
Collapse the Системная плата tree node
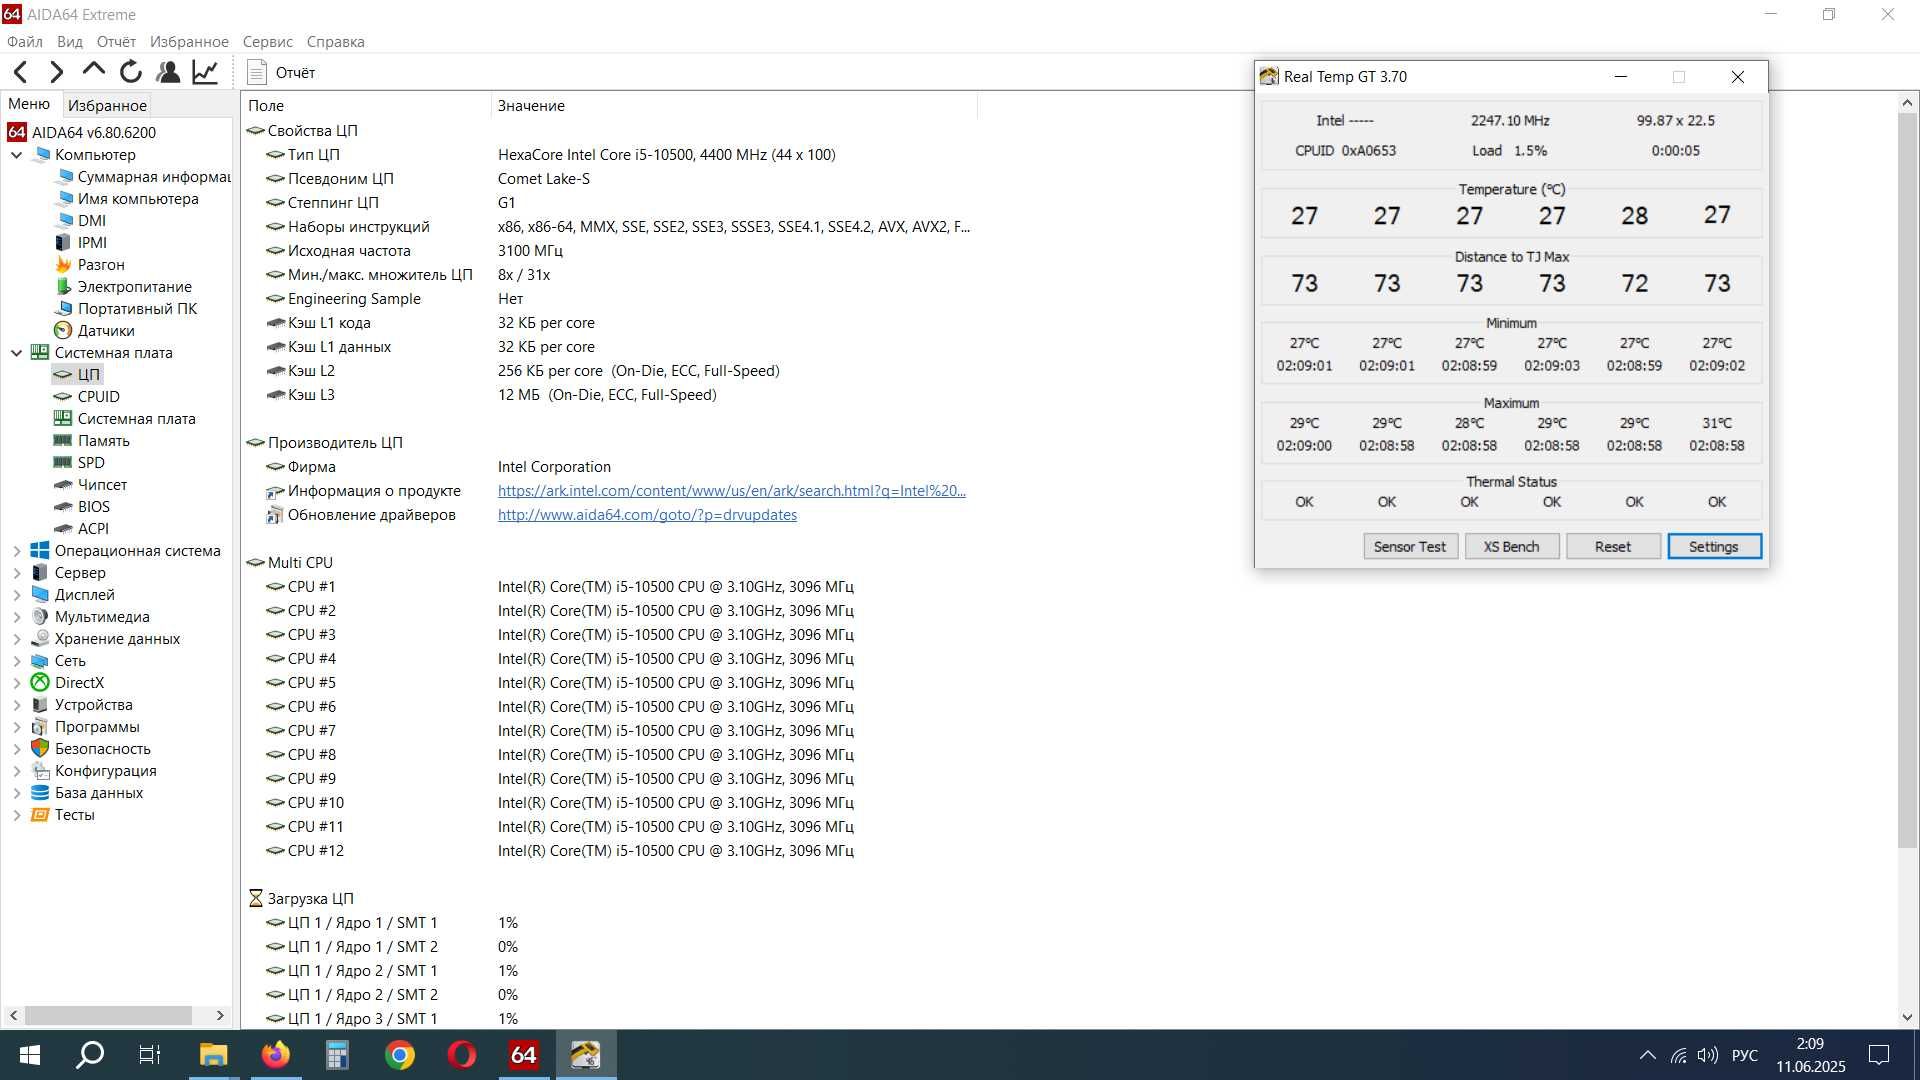pos(16,353)
